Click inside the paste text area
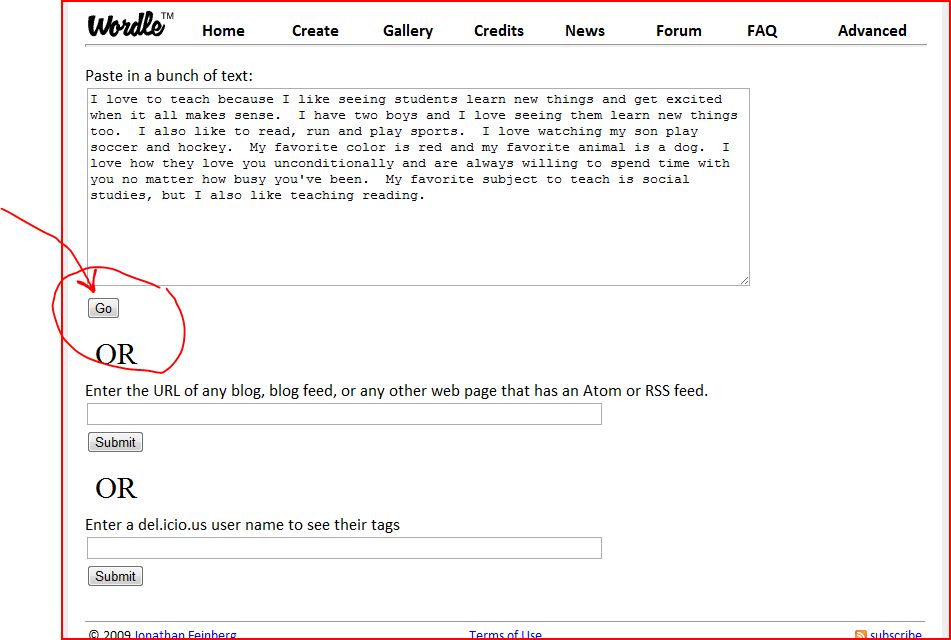 click(x=418, y=187)
